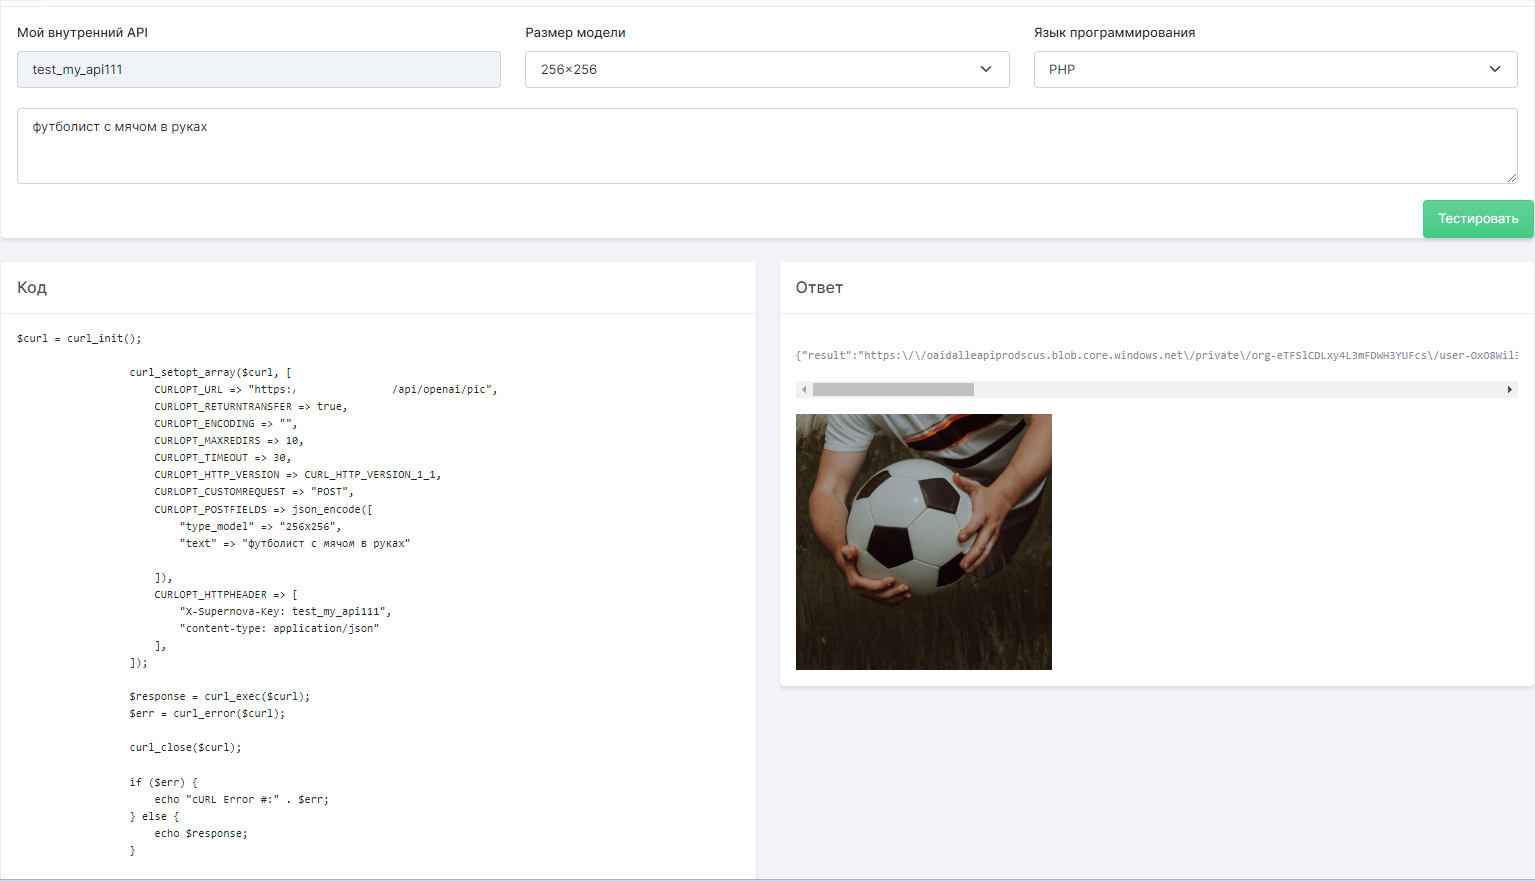This screenshot has height=881, width=1535.
Task: Click the CURLOPT_ENCODING => "" line
Action: click(x=226, y=424)
